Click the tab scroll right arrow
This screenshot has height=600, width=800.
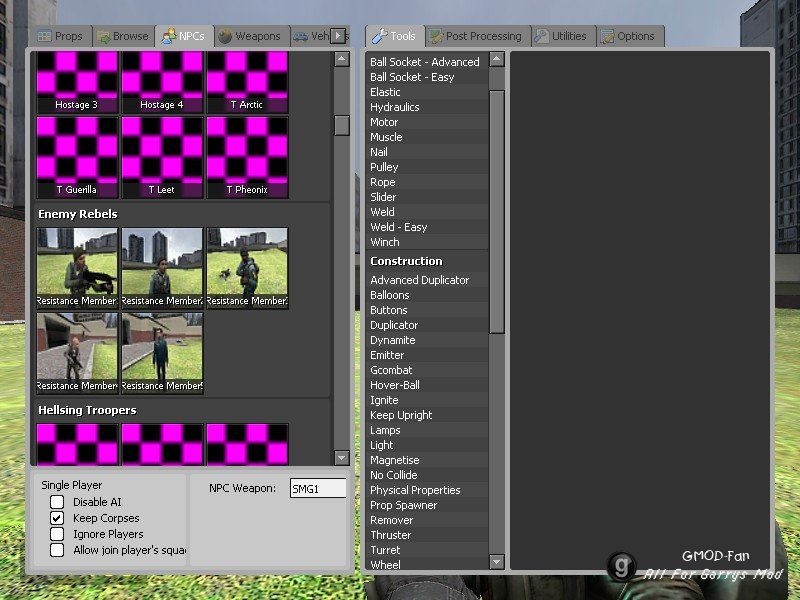point(337,36)
